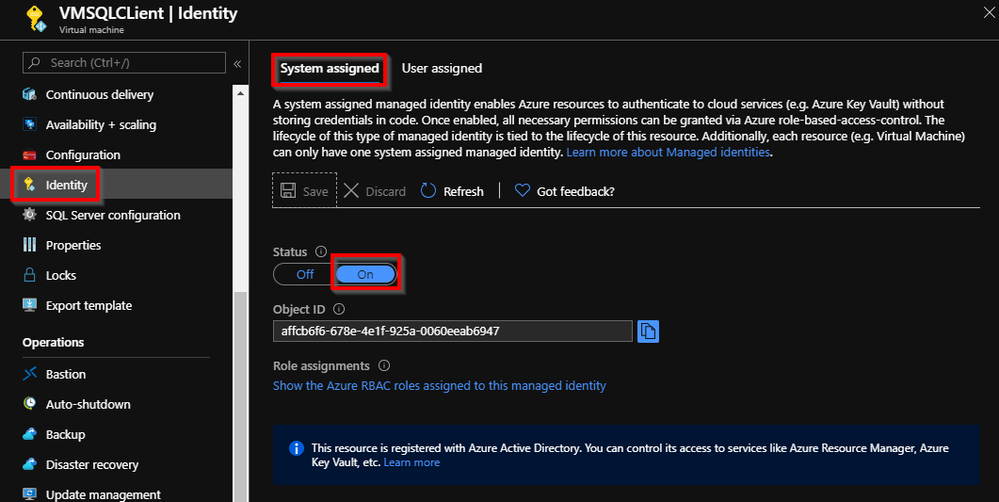Click the Refresh circular arrow icon
The image size is (999, 502).
428,191
